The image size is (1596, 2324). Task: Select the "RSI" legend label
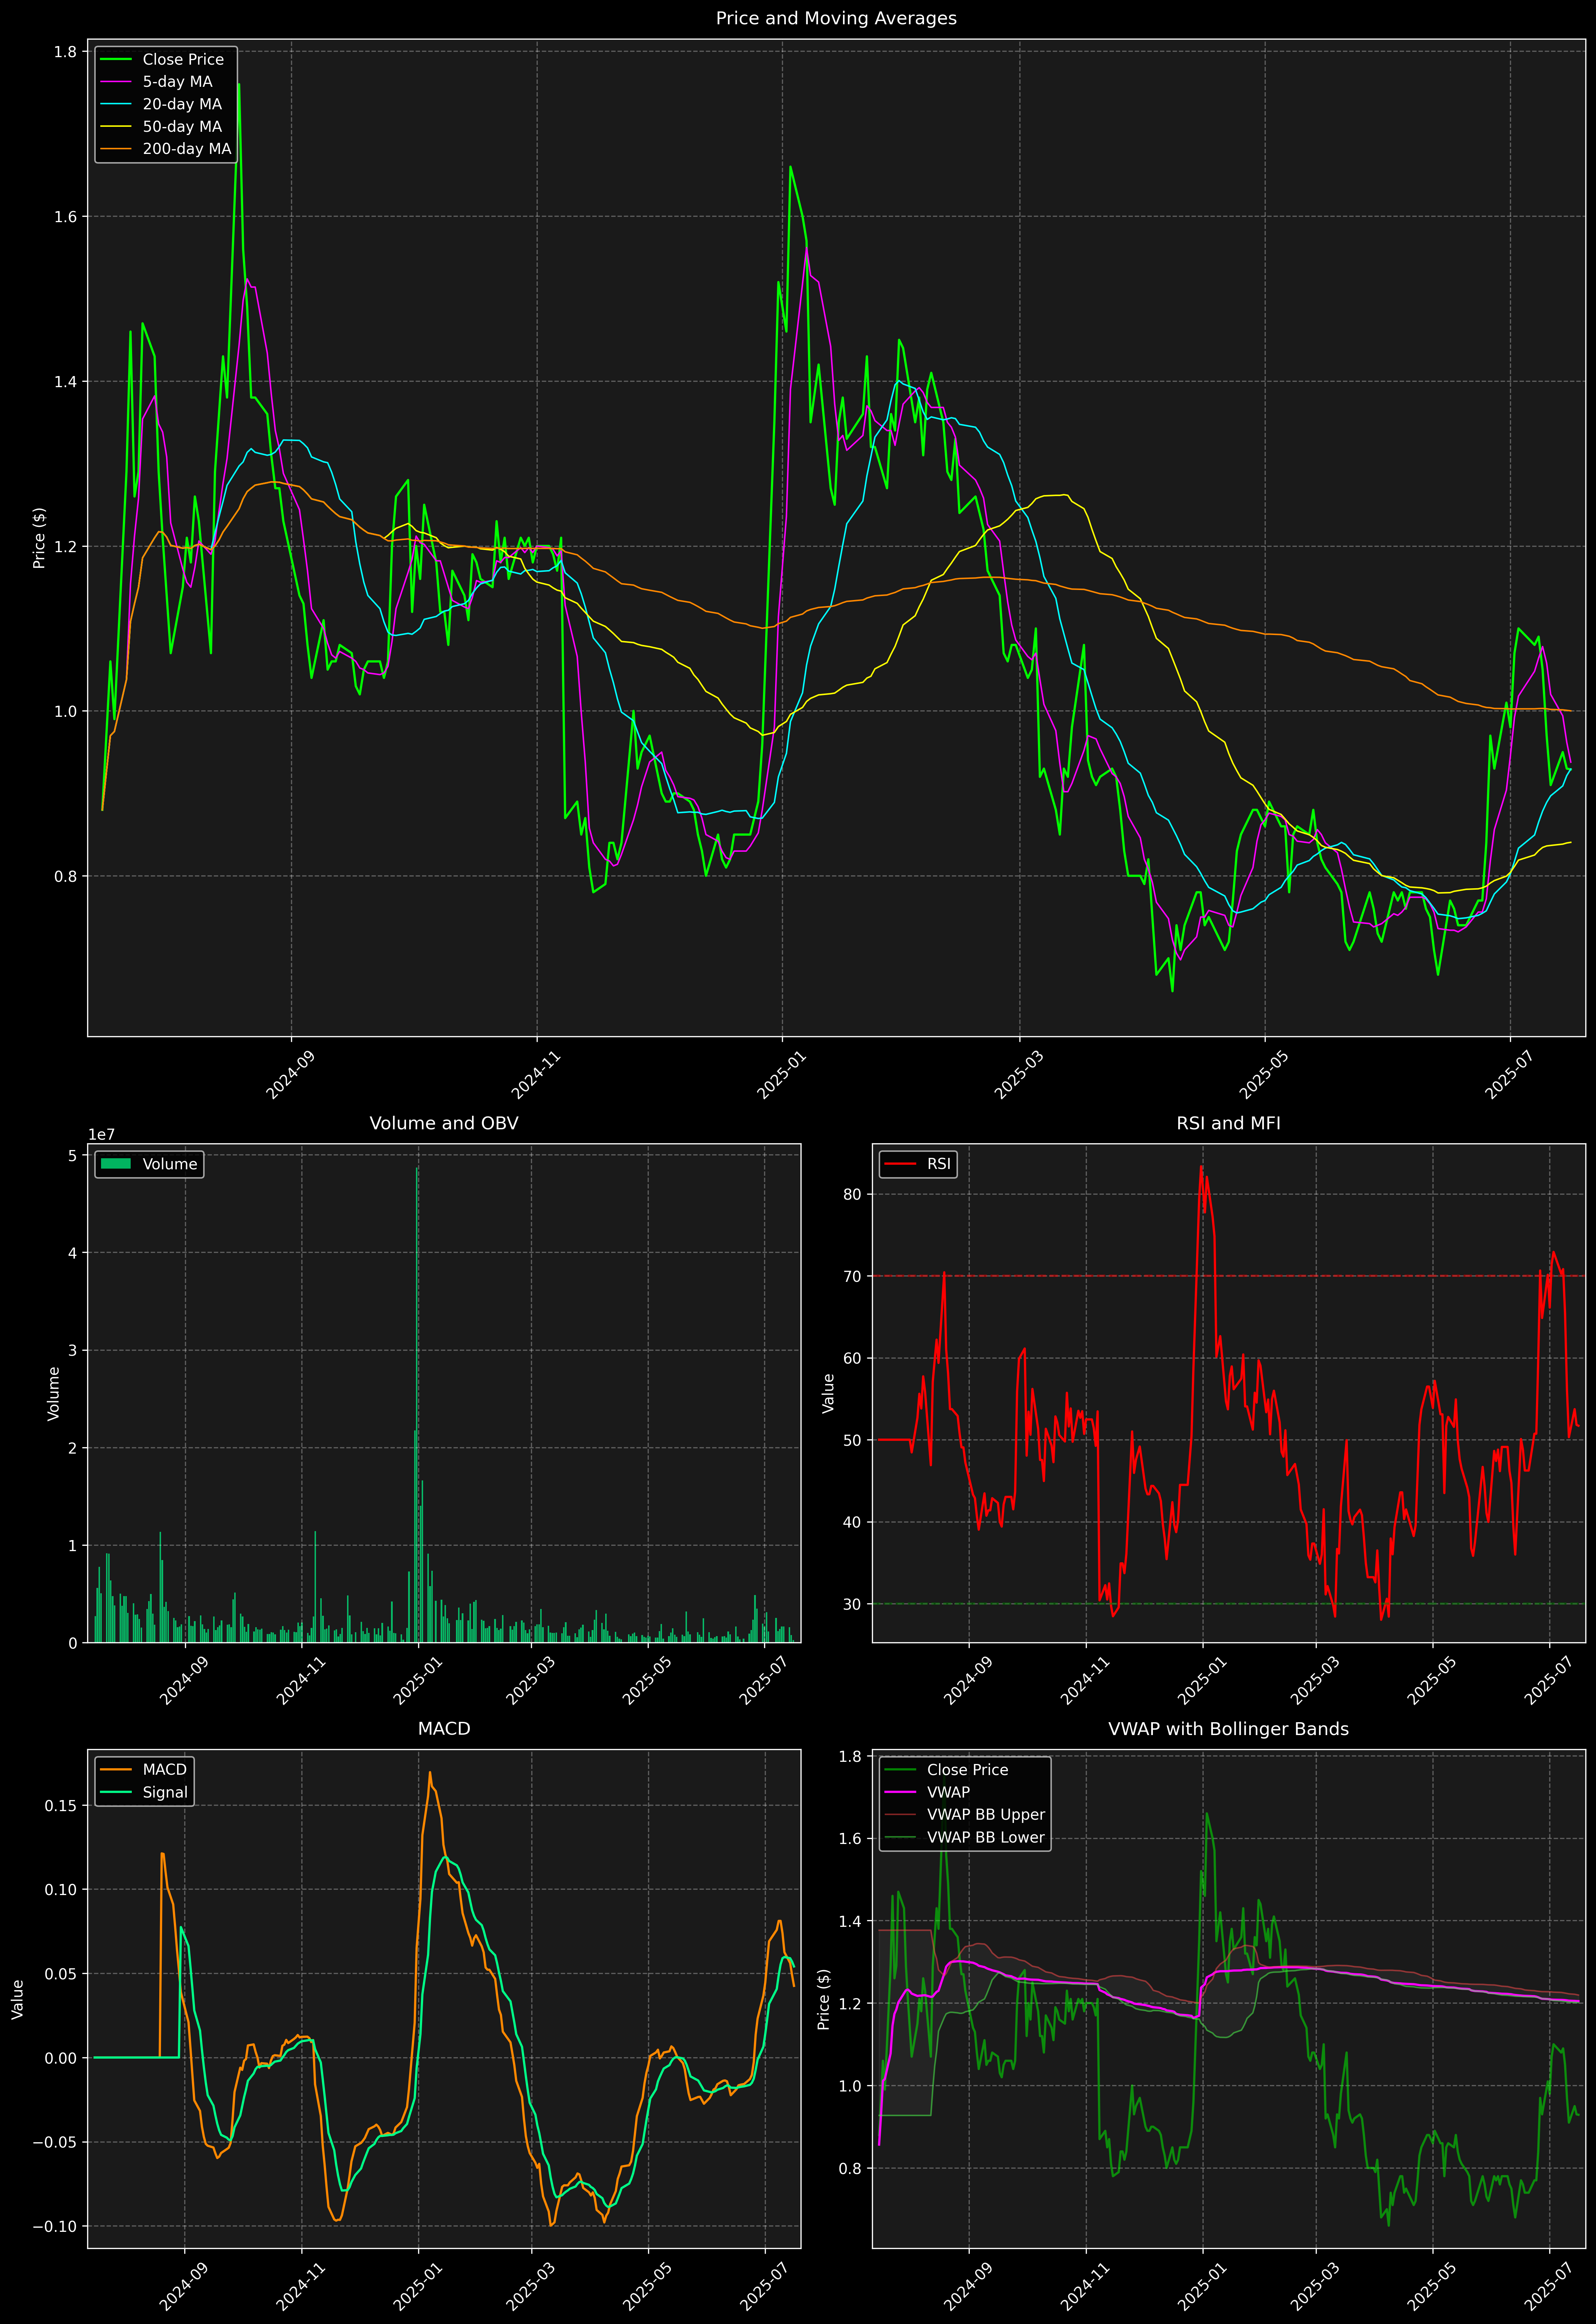[939, 1164]
